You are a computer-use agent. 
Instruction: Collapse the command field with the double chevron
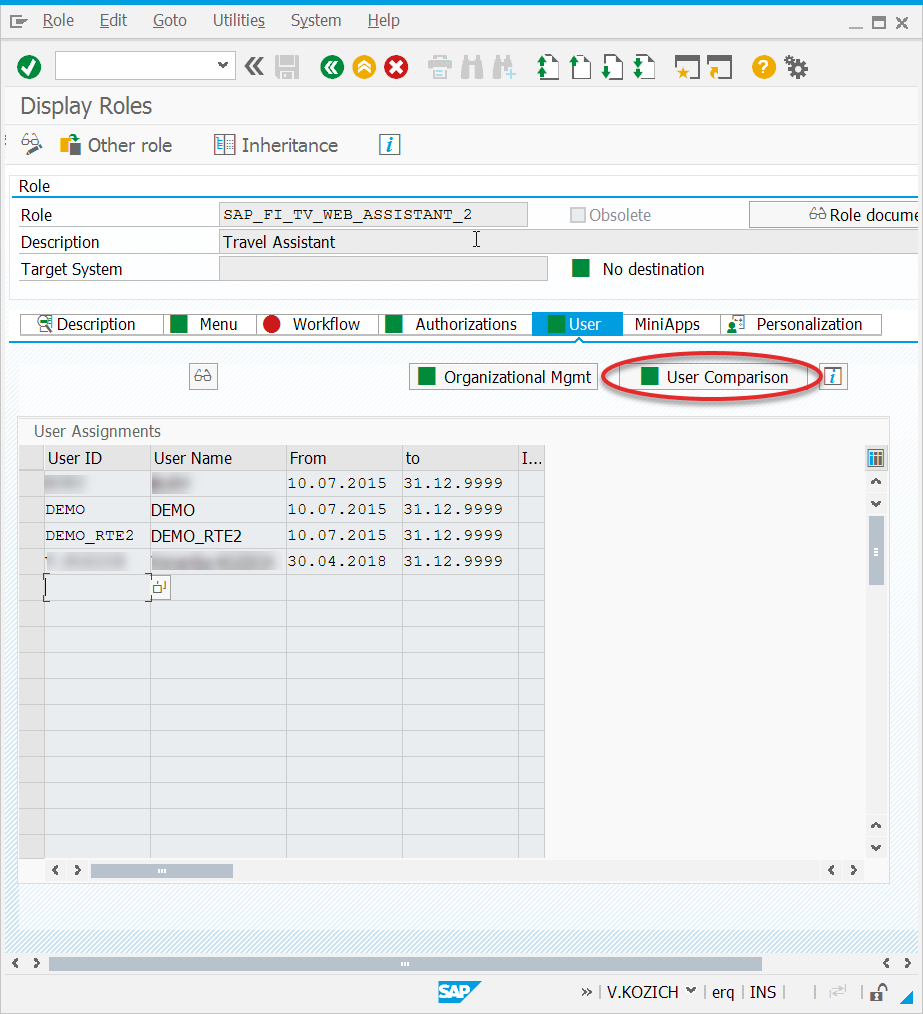coord(254,66)
